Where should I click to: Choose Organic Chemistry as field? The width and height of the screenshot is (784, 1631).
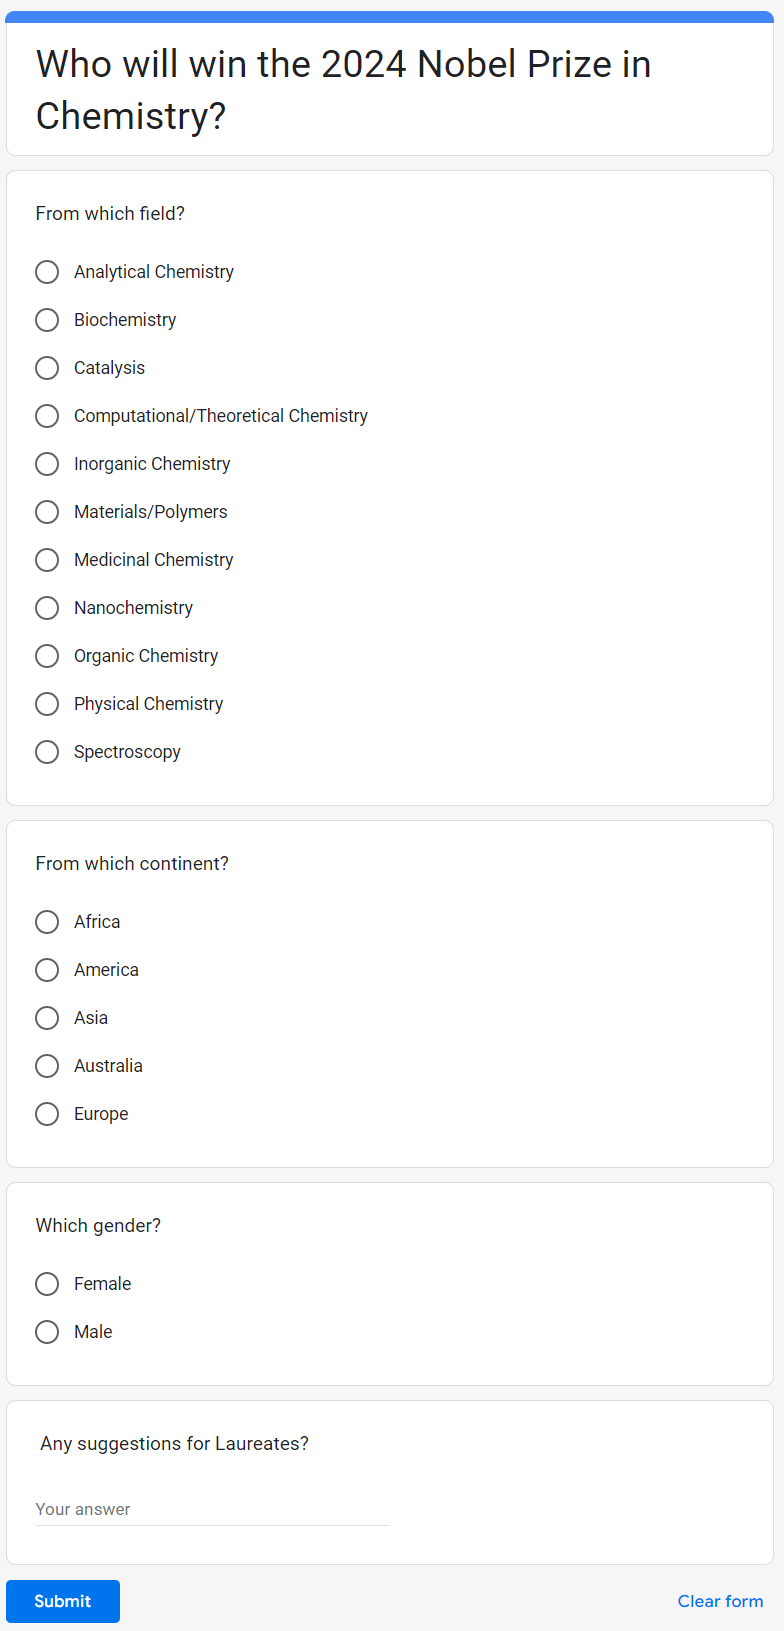pyautogui.click(x=47, y=656)
